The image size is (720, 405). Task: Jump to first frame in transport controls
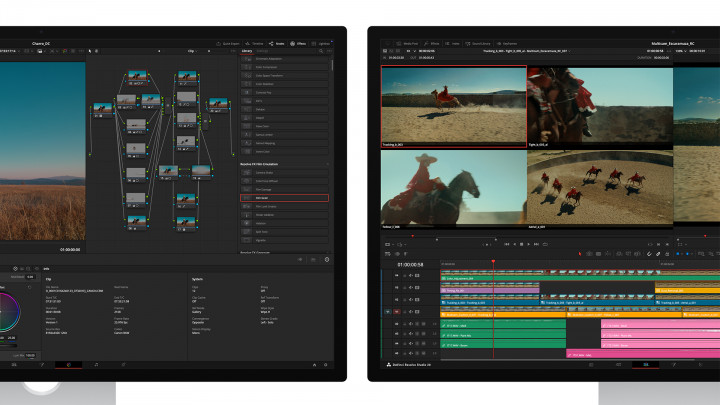pos(506,244)
